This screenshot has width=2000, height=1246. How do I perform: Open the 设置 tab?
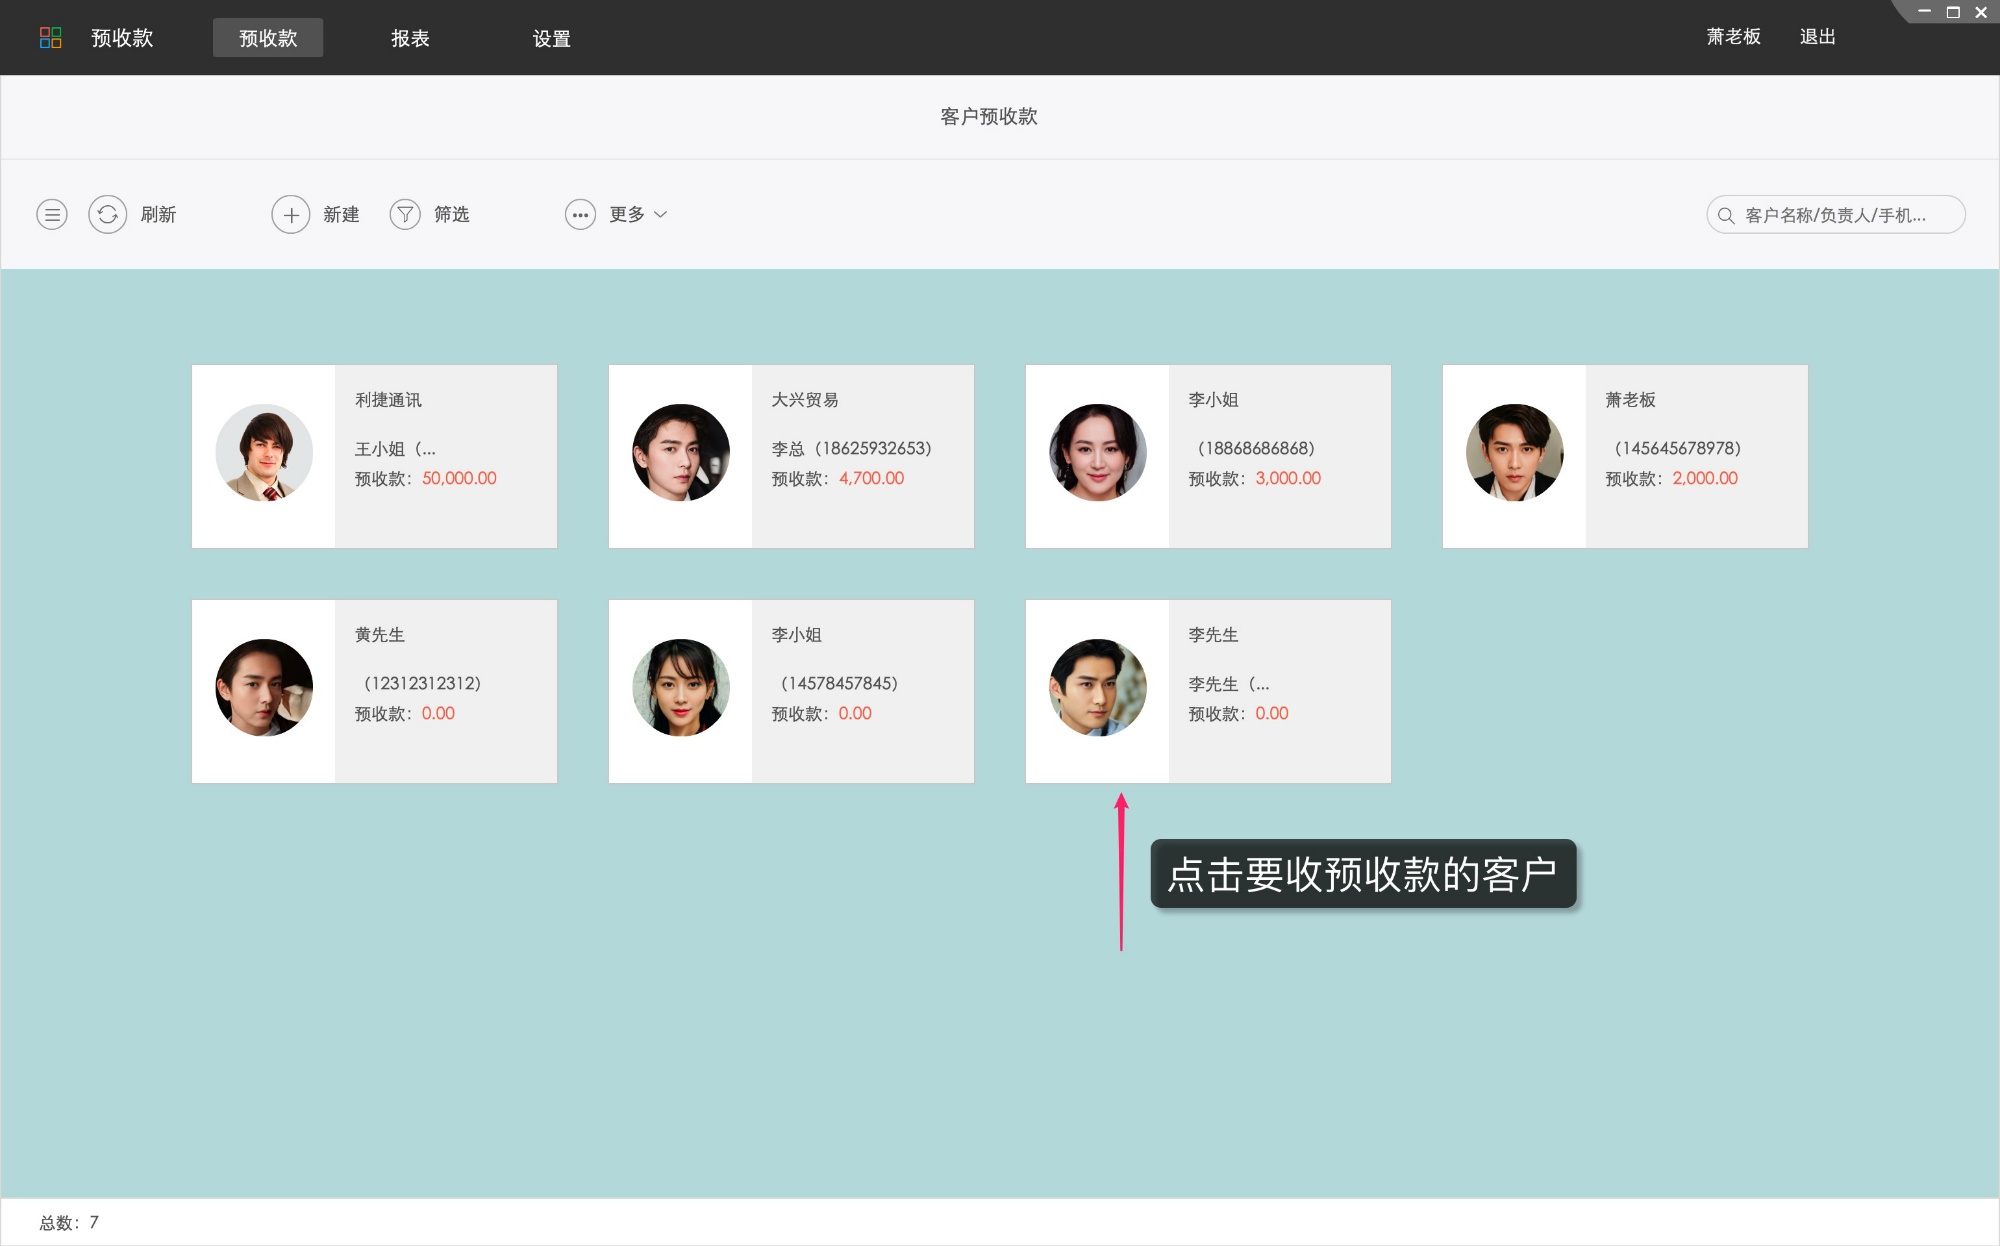pos(552,37)
